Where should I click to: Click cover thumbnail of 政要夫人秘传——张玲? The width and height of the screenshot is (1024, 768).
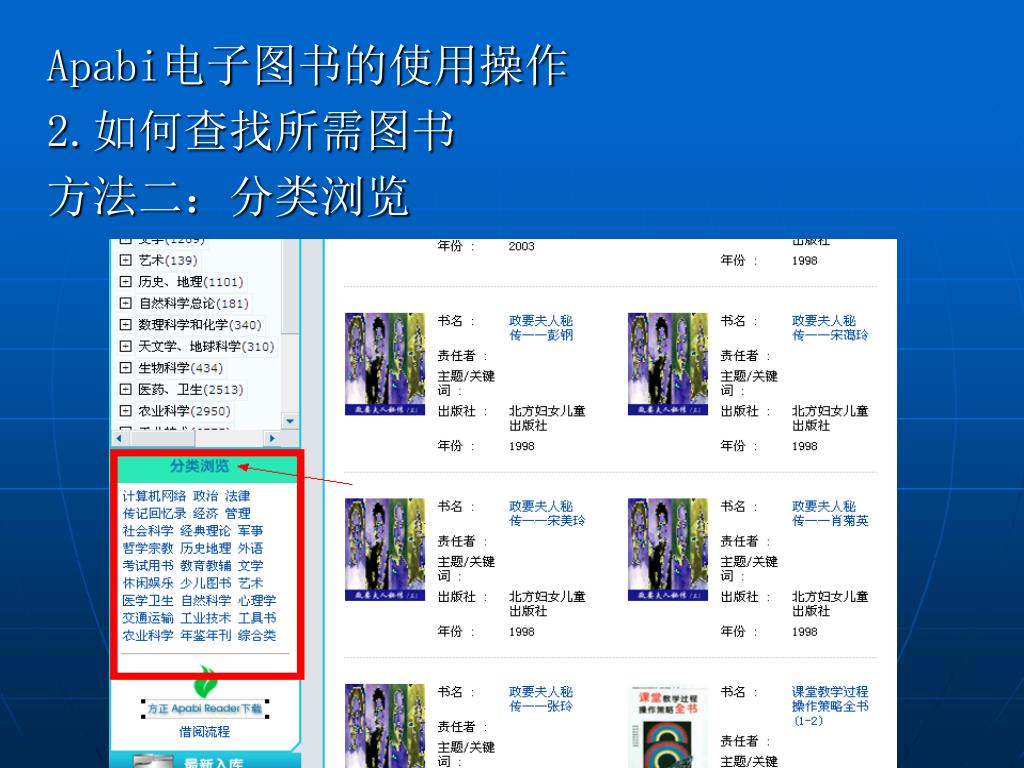coord(385,726)
